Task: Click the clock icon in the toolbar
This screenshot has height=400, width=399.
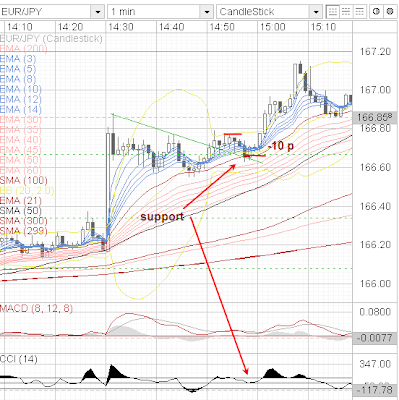Action: (376, 12)
